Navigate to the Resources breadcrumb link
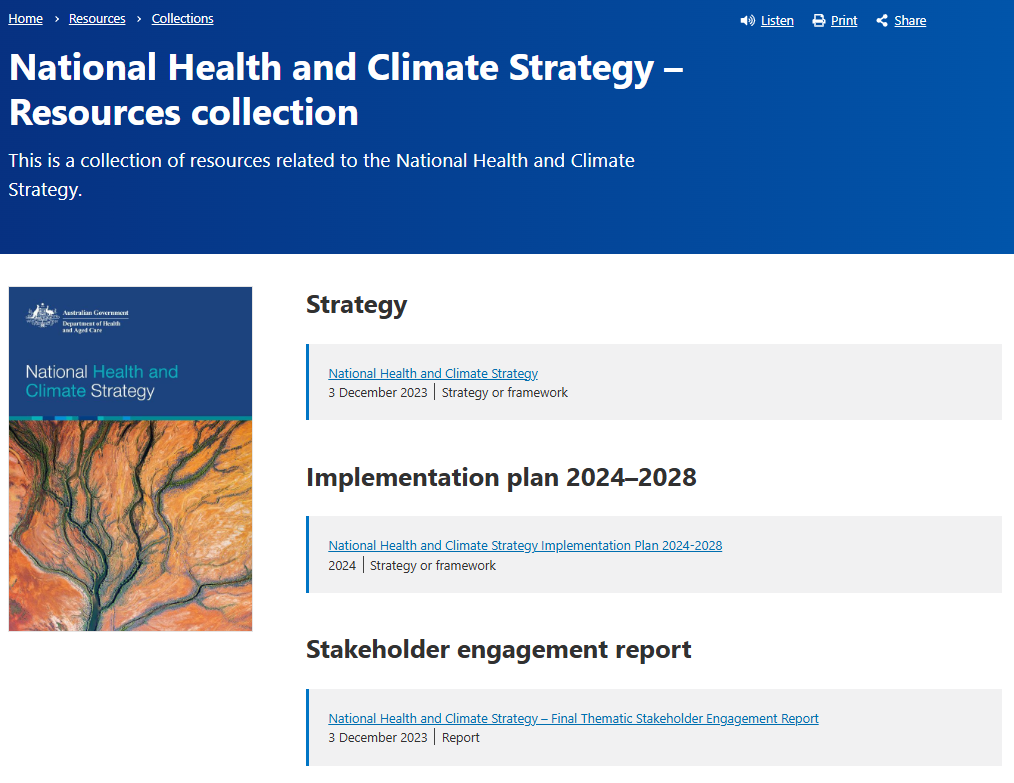This screenshot has height=783, width=1014. (96, 17)
